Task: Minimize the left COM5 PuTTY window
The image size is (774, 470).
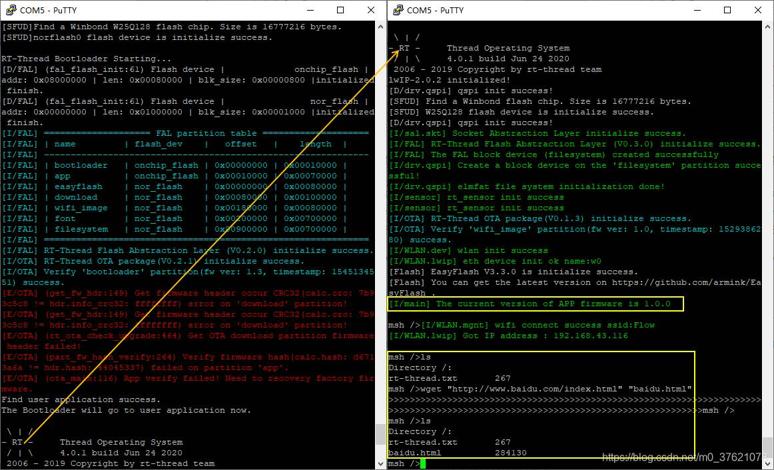Action: coord(310,10)
